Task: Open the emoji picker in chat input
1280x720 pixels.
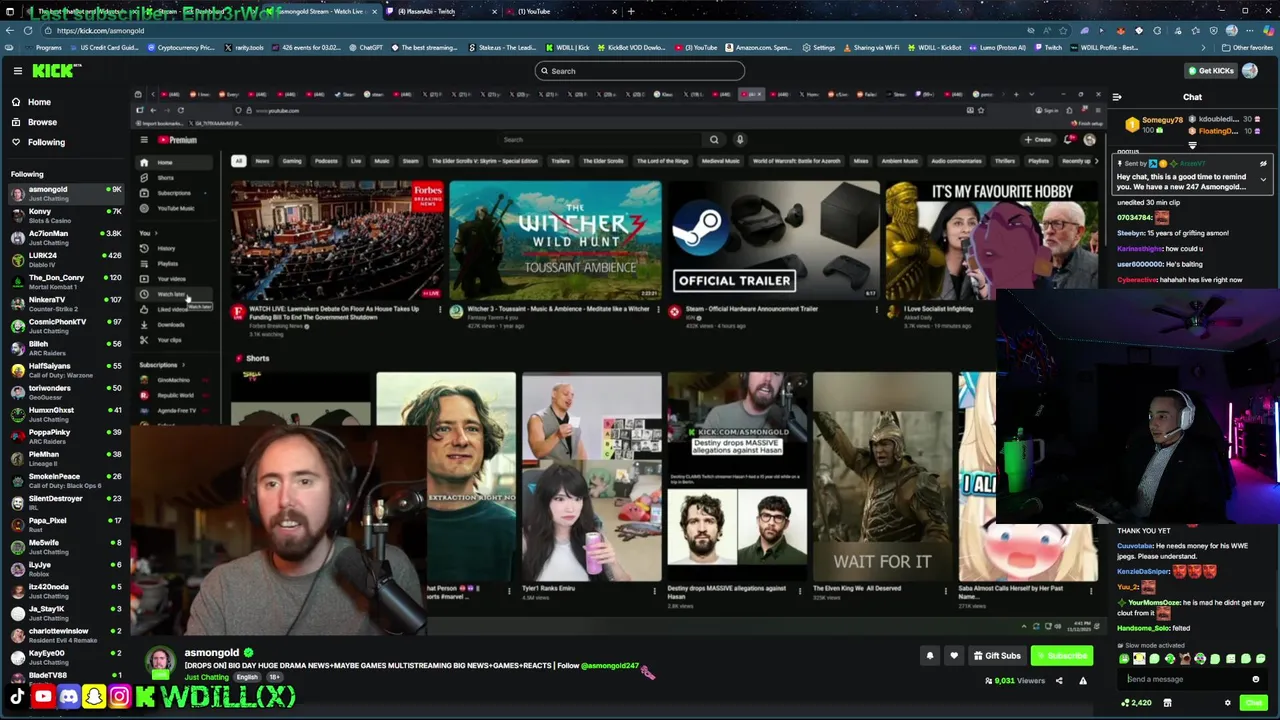Action: 1256,679
